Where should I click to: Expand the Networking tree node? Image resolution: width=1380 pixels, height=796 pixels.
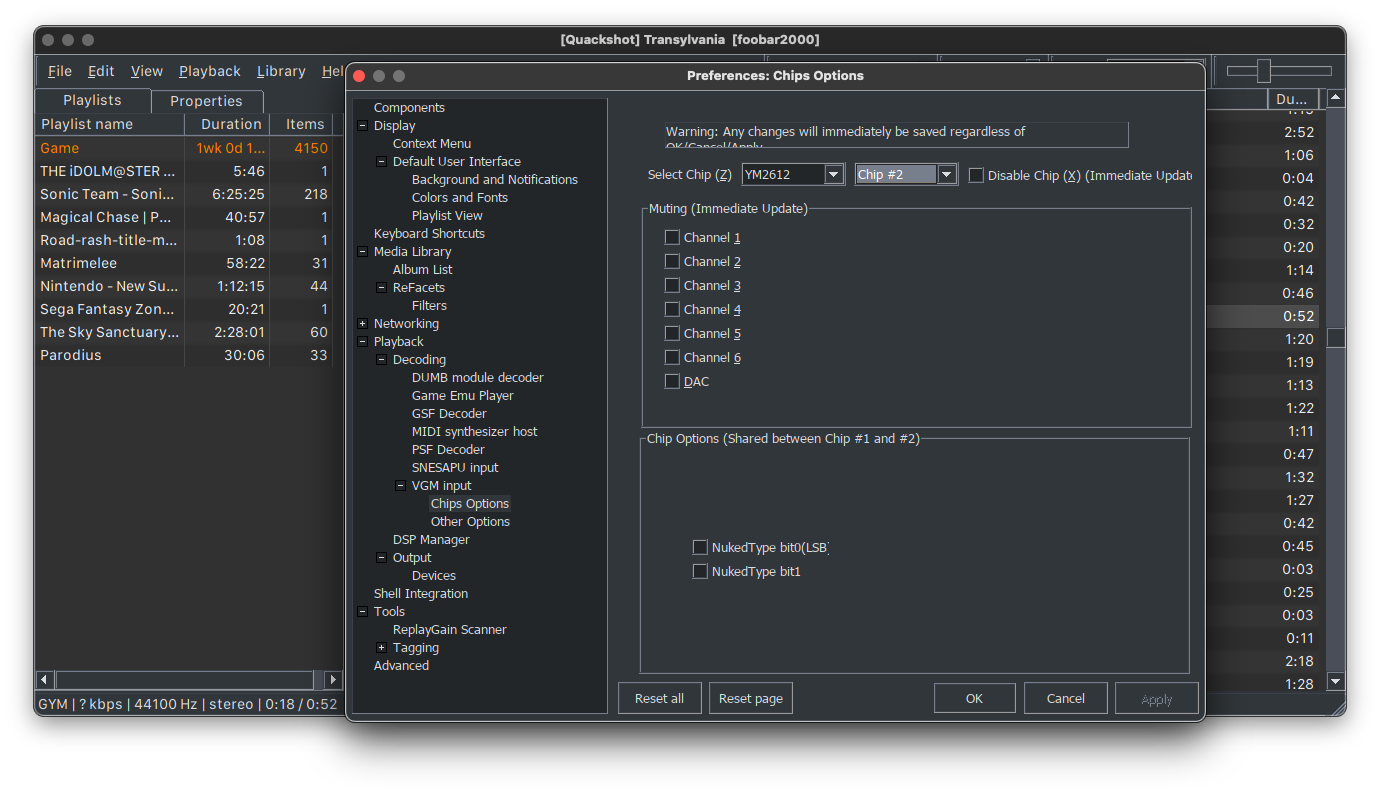(x=362, y=324)
